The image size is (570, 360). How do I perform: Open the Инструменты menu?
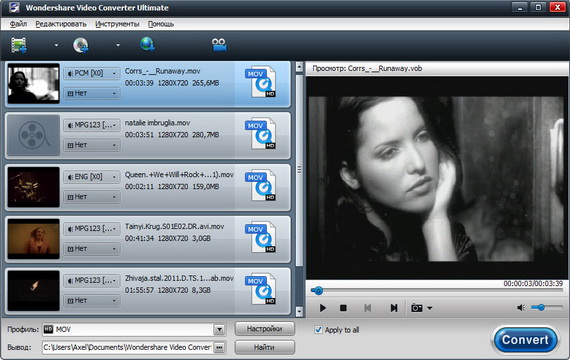(117, 24)
